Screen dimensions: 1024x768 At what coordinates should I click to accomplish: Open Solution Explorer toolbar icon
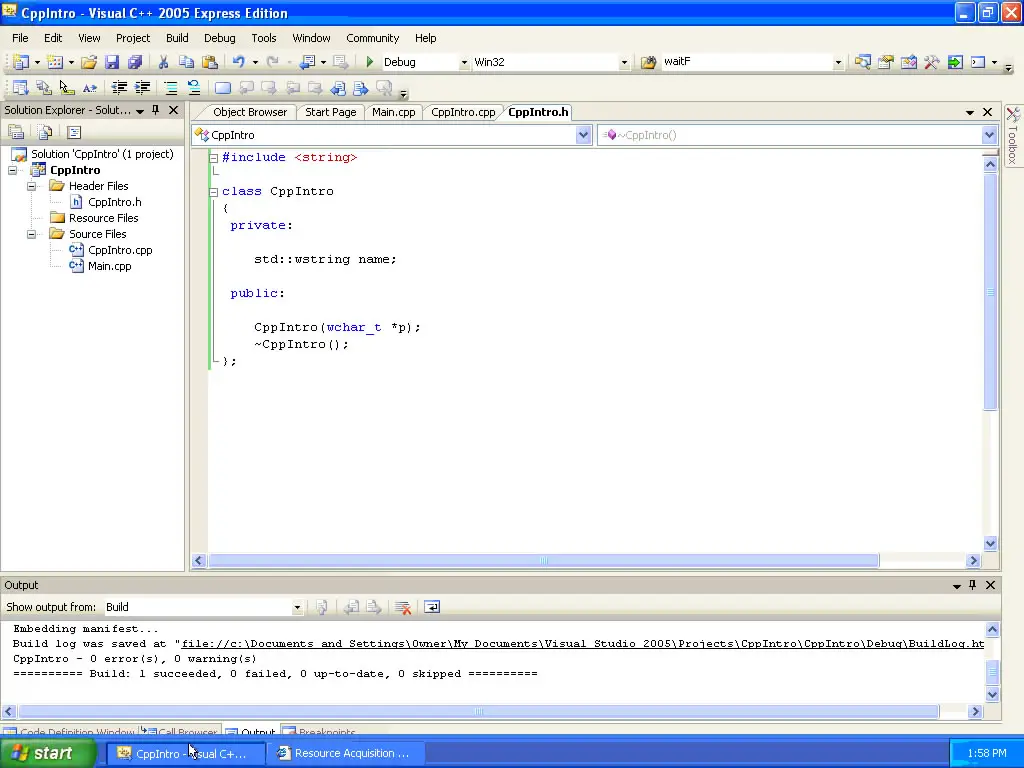coord(863,62)
